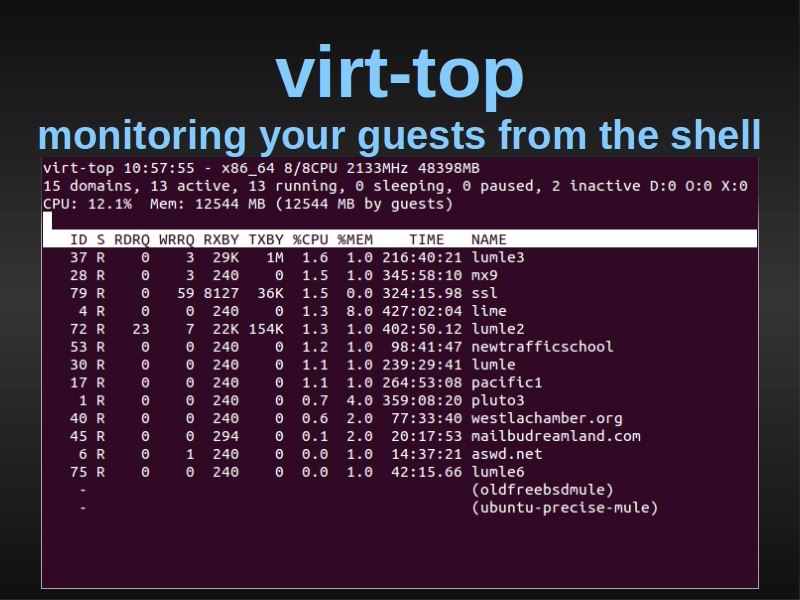Select the guest name aswd.net

coord(507,454)
